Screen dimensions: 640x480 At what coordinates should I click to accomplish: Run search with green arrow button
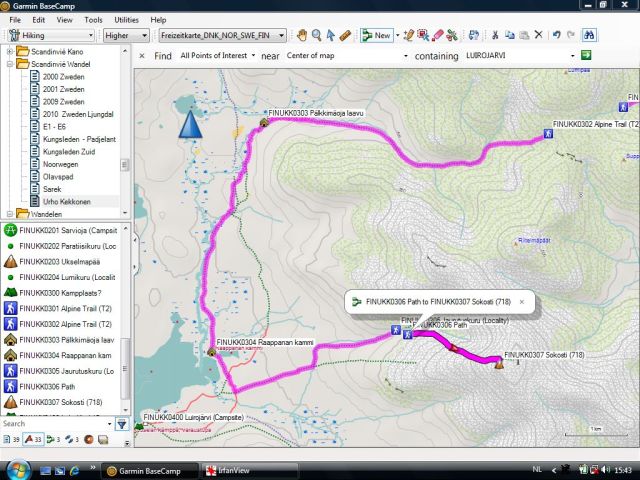587,56
